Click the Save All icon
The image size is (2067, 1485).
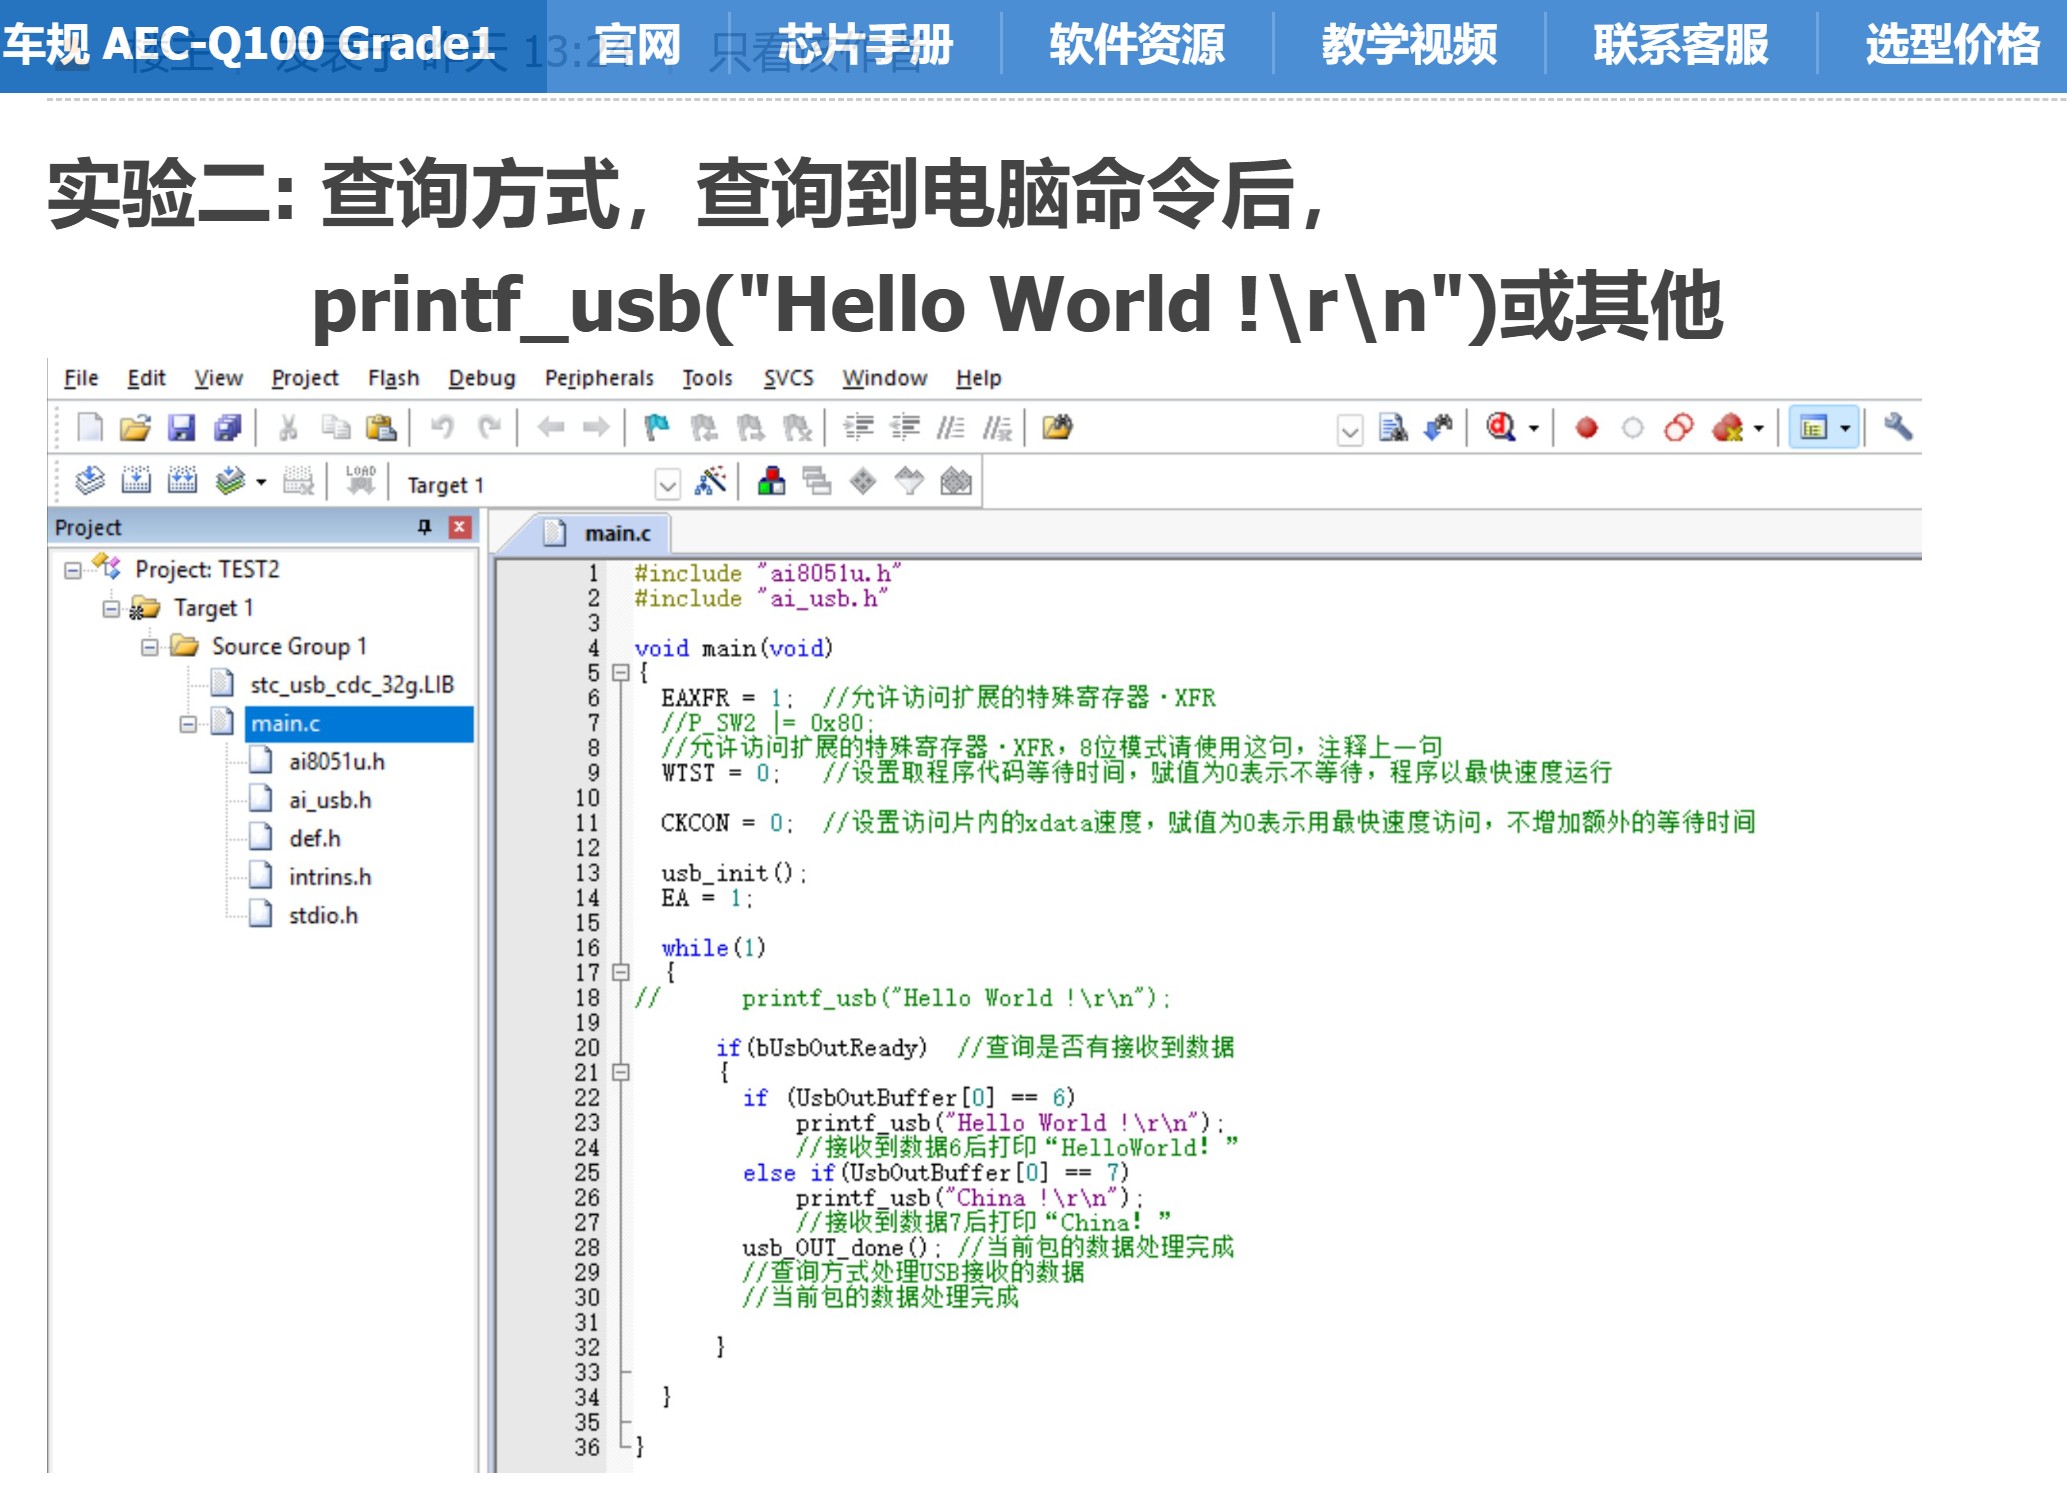click(x=228, y=428)
